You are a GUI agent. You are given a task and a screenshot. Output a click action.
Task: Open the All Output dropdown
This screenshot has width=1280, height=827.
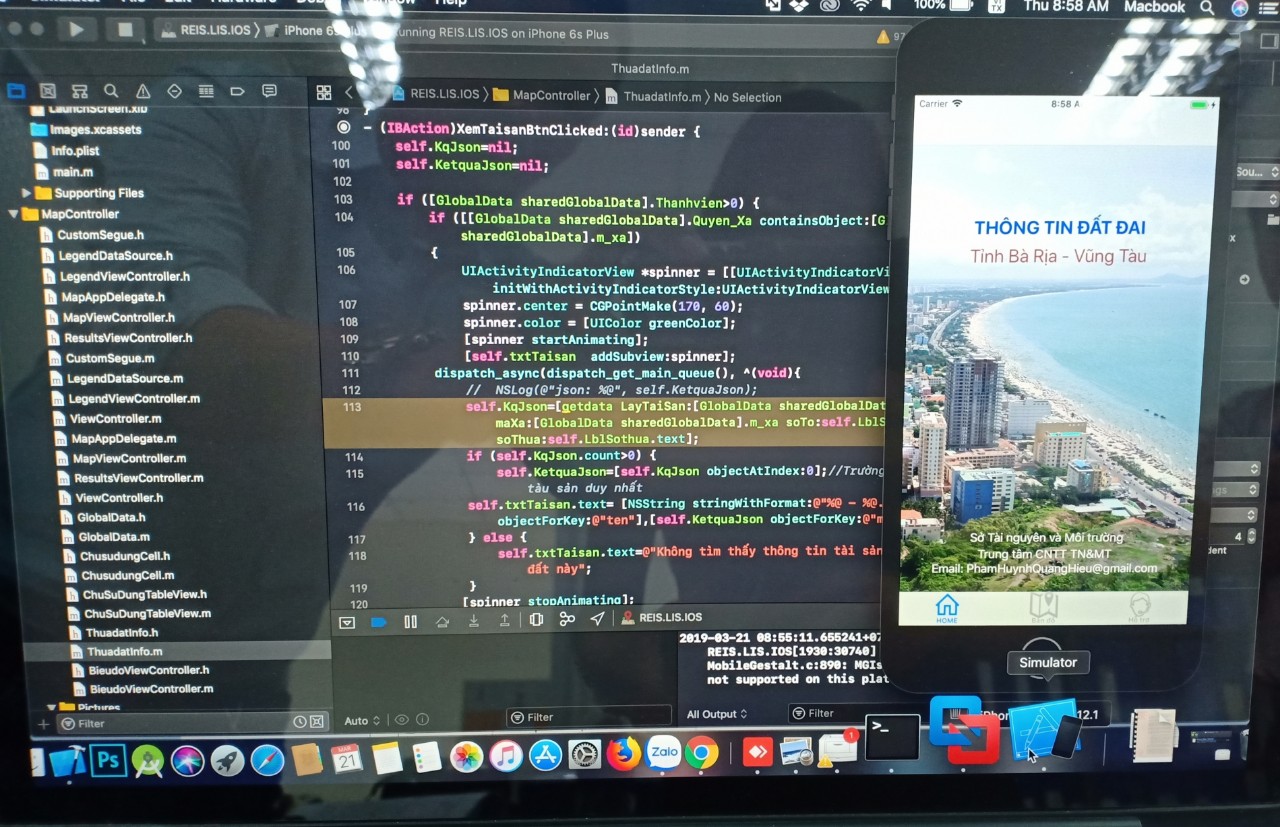[x=717, y=714]
